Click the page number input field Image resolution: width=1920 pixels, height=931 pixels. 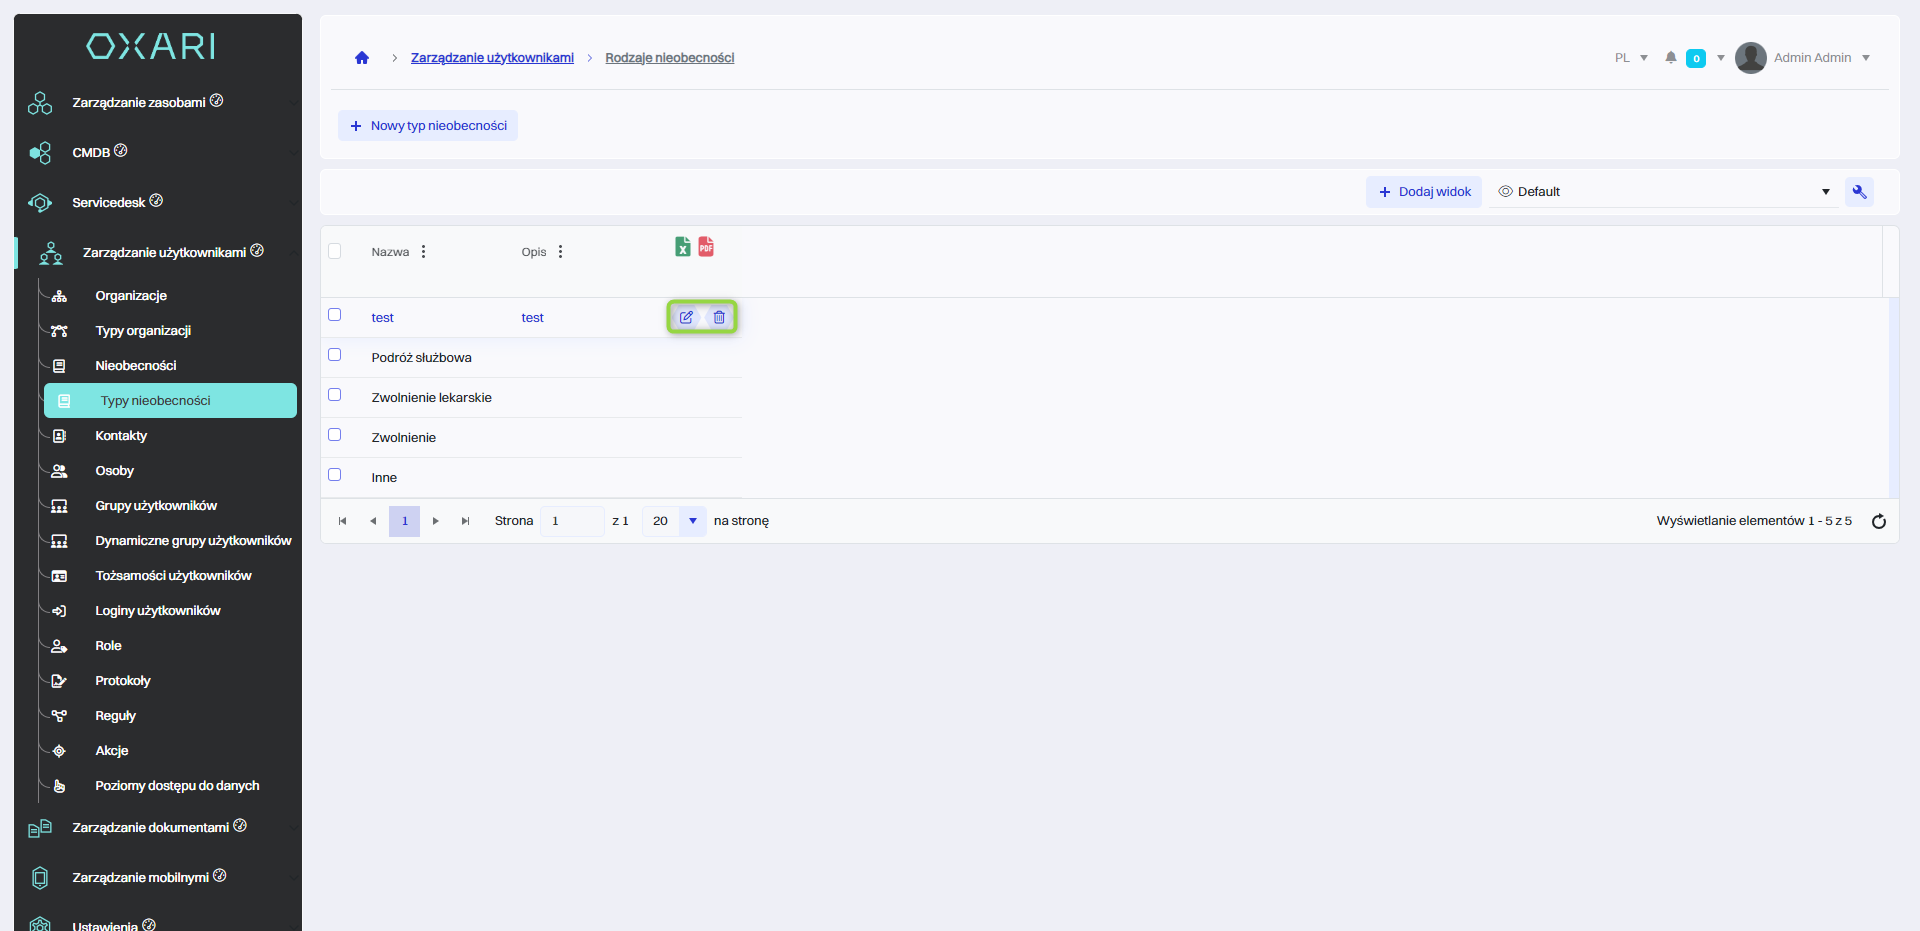point(571,521)
